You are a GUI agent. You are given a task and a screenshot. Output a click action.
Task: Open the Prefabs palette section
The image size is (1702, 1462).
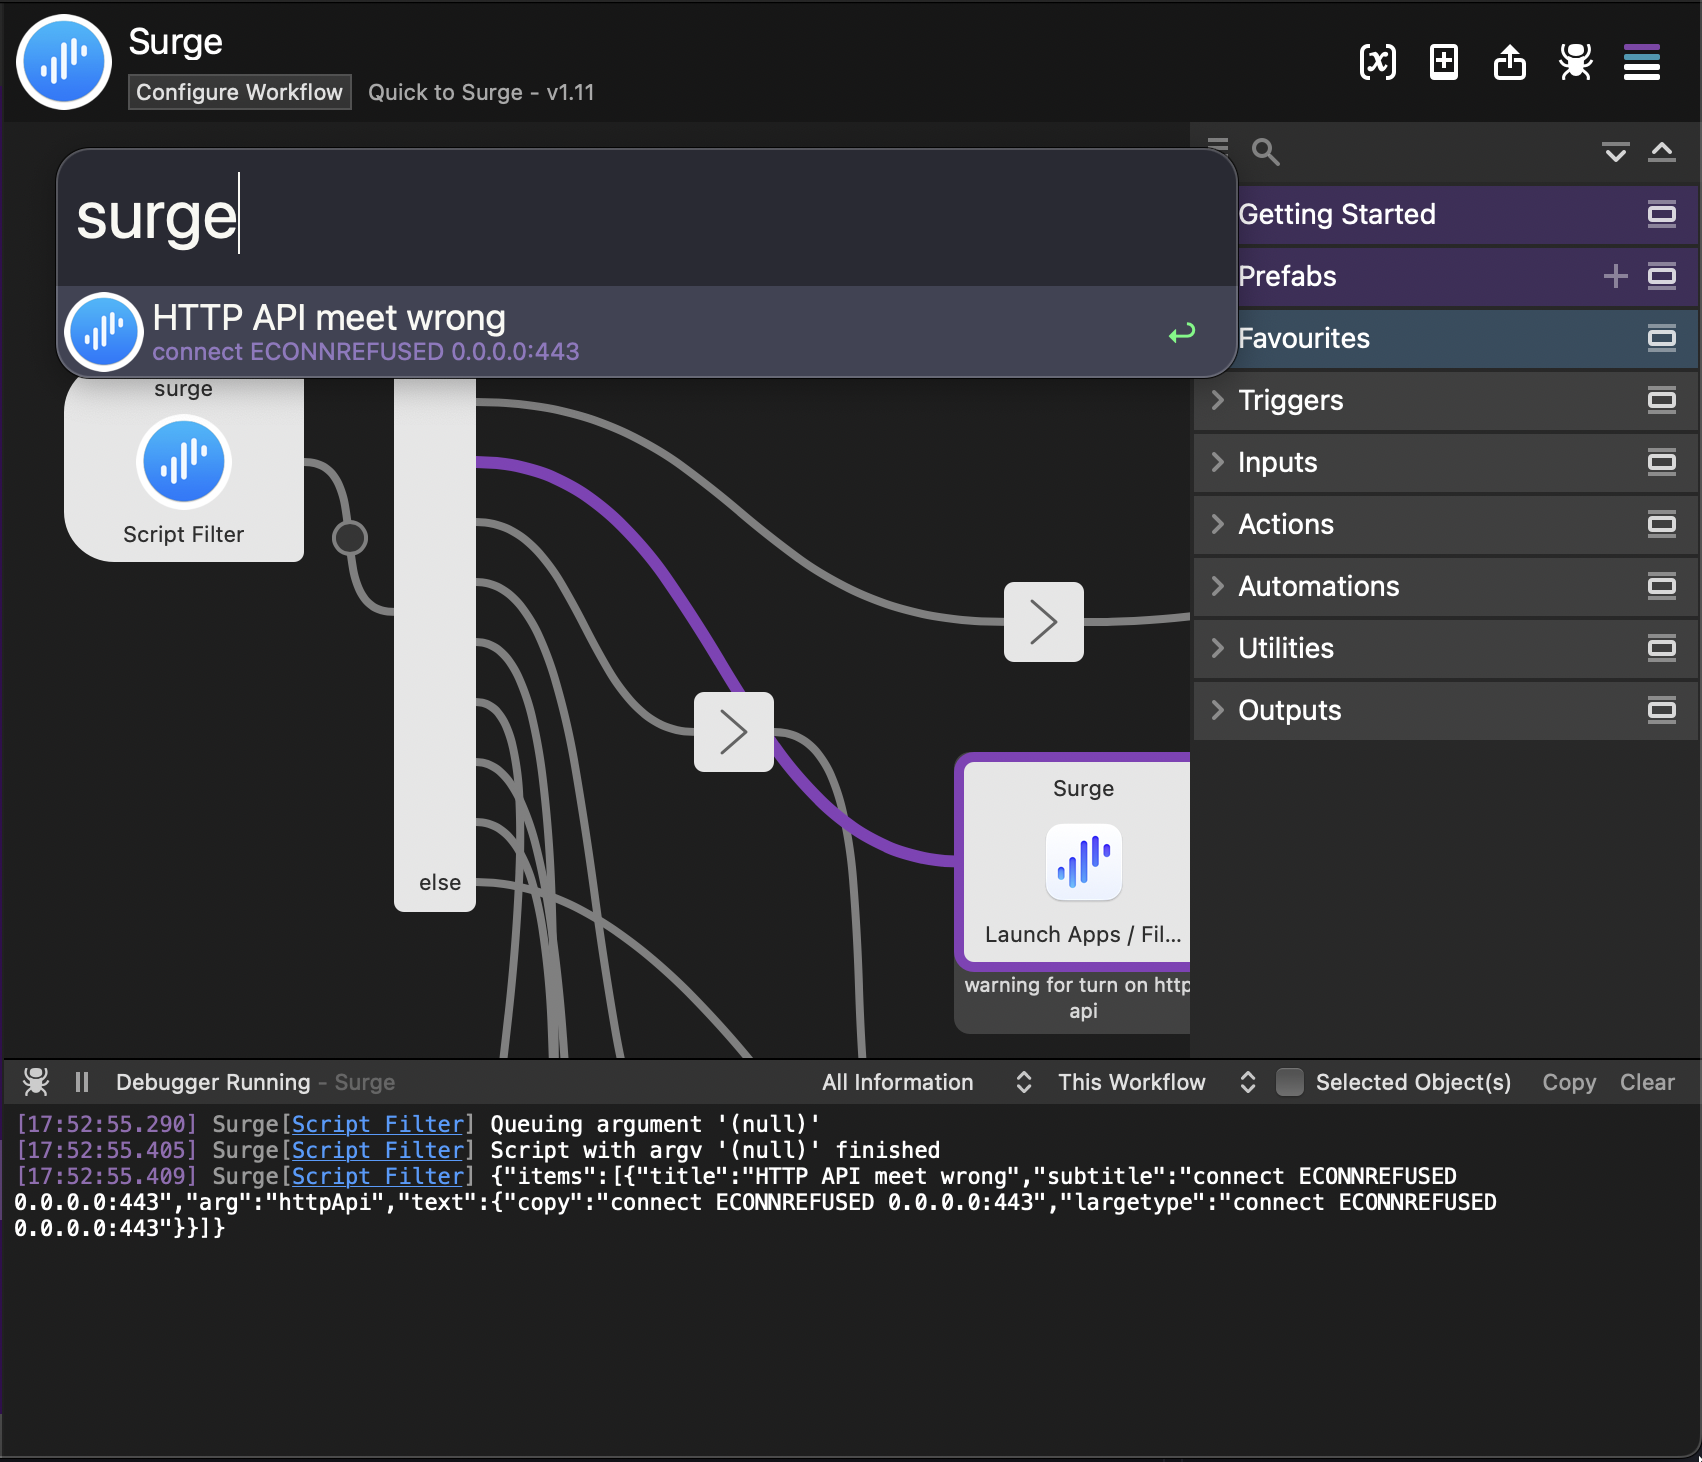point(1445,276)
